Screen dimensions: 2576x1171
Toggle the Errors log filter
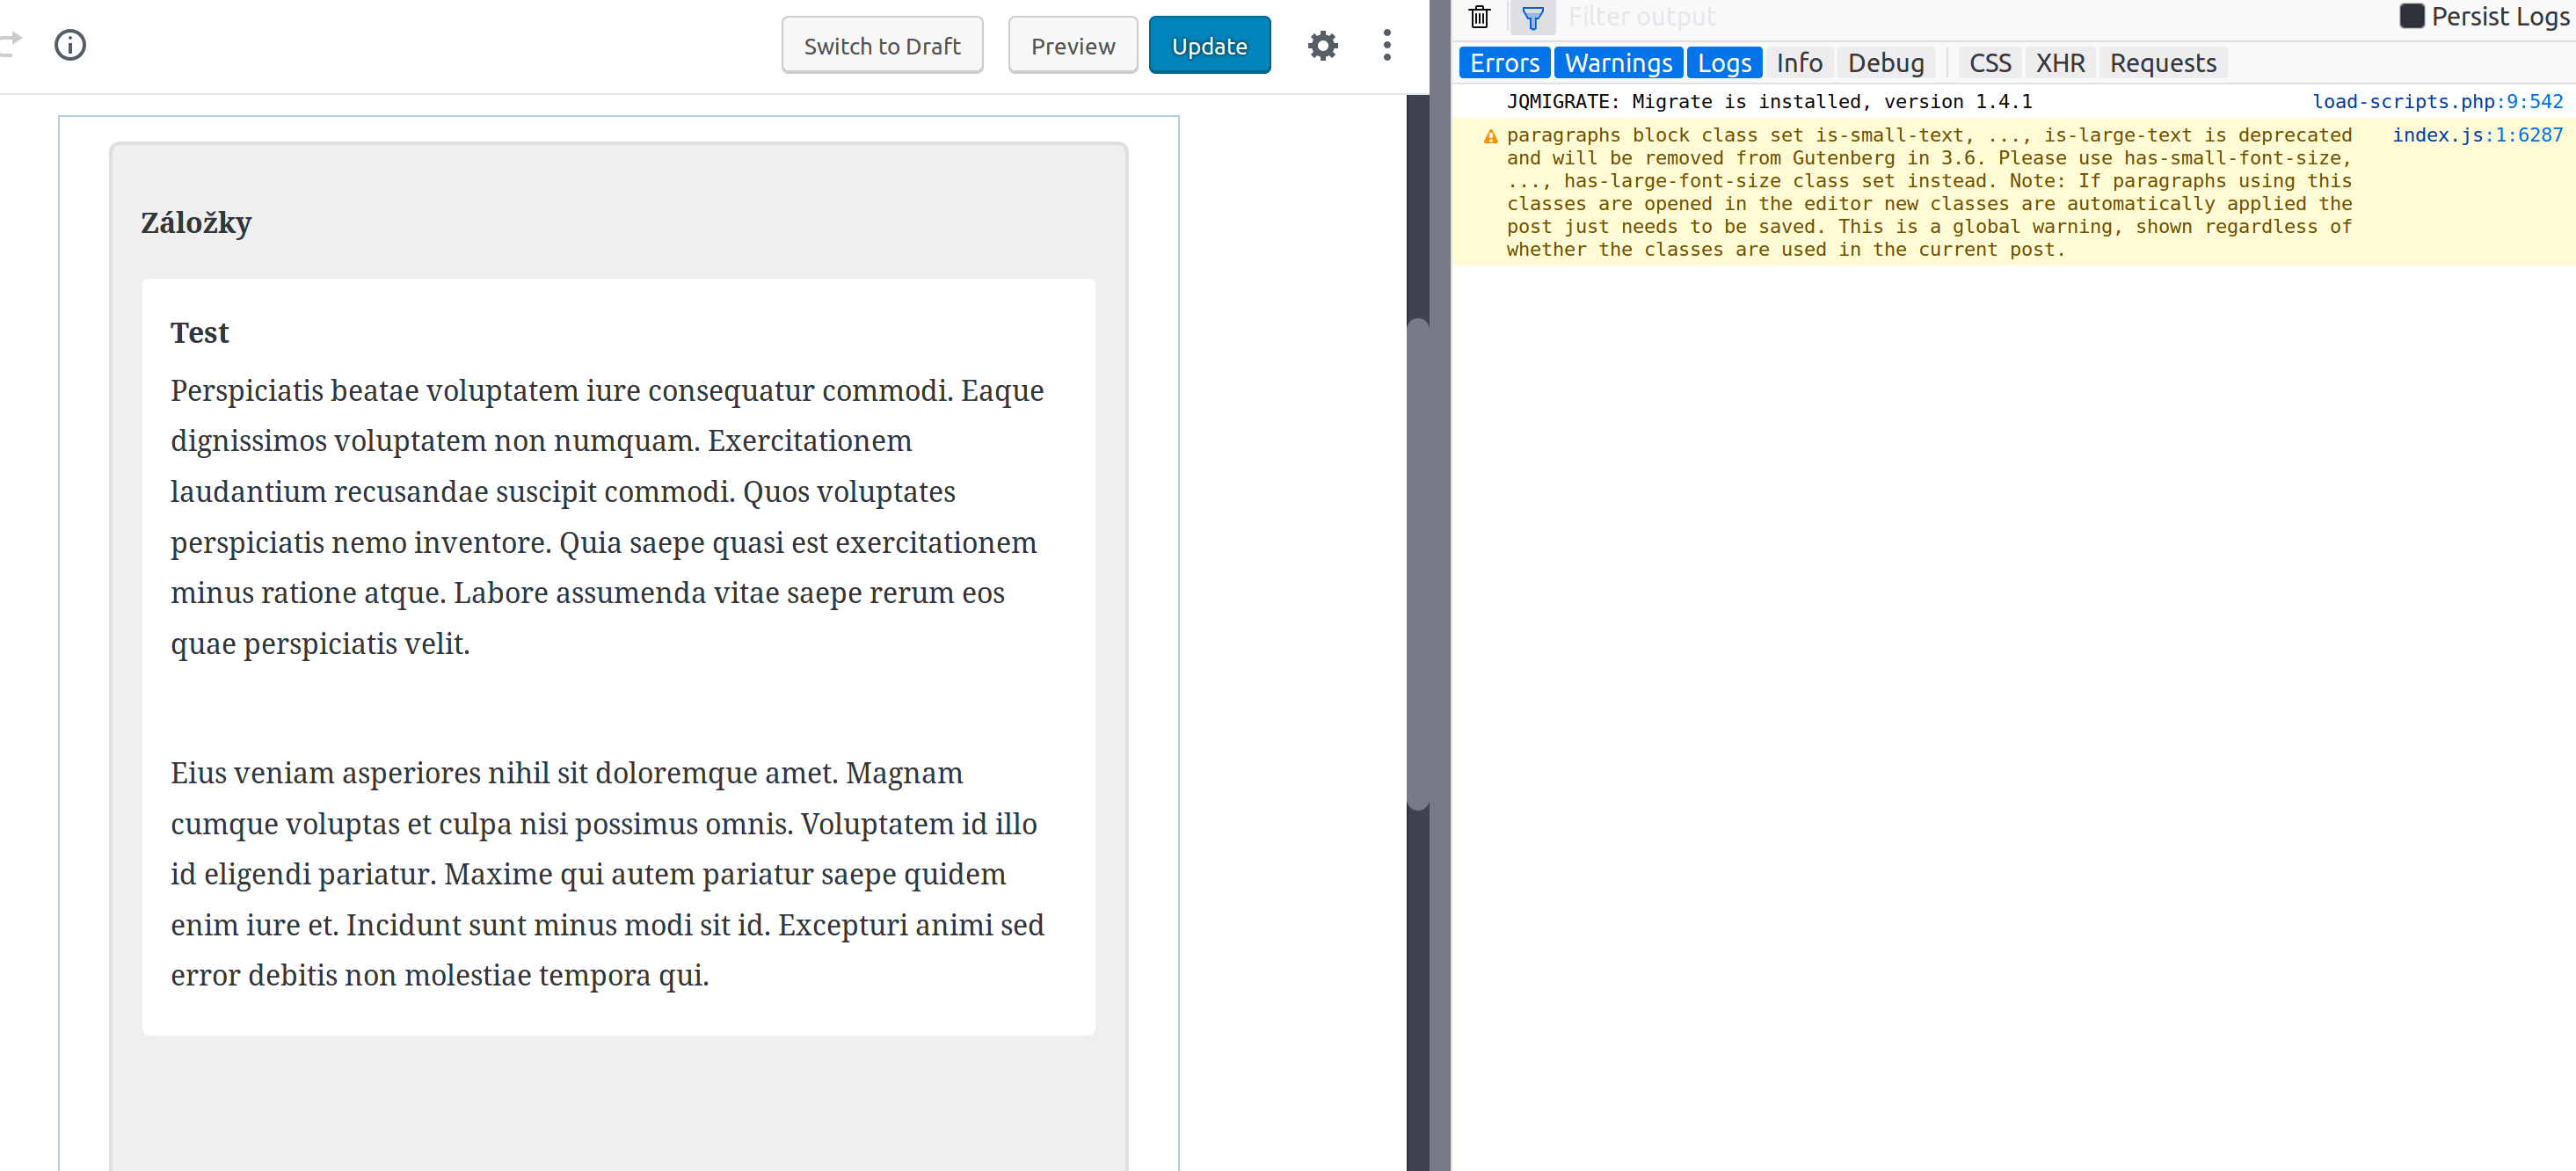click(1504, 62)
